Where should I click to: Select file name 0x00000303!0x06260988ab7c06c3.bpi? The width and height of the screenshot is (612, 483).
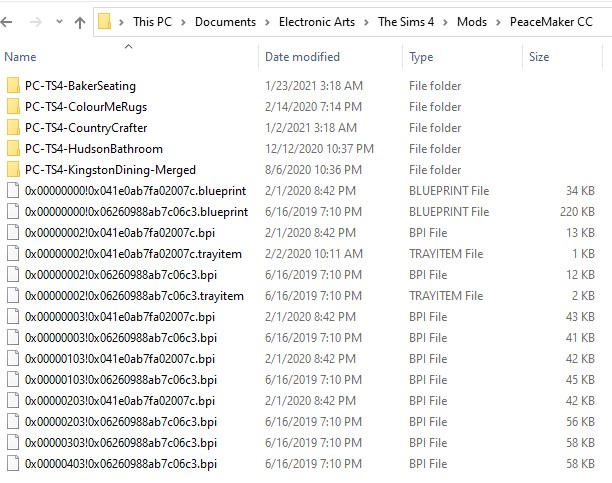[121, 443]
